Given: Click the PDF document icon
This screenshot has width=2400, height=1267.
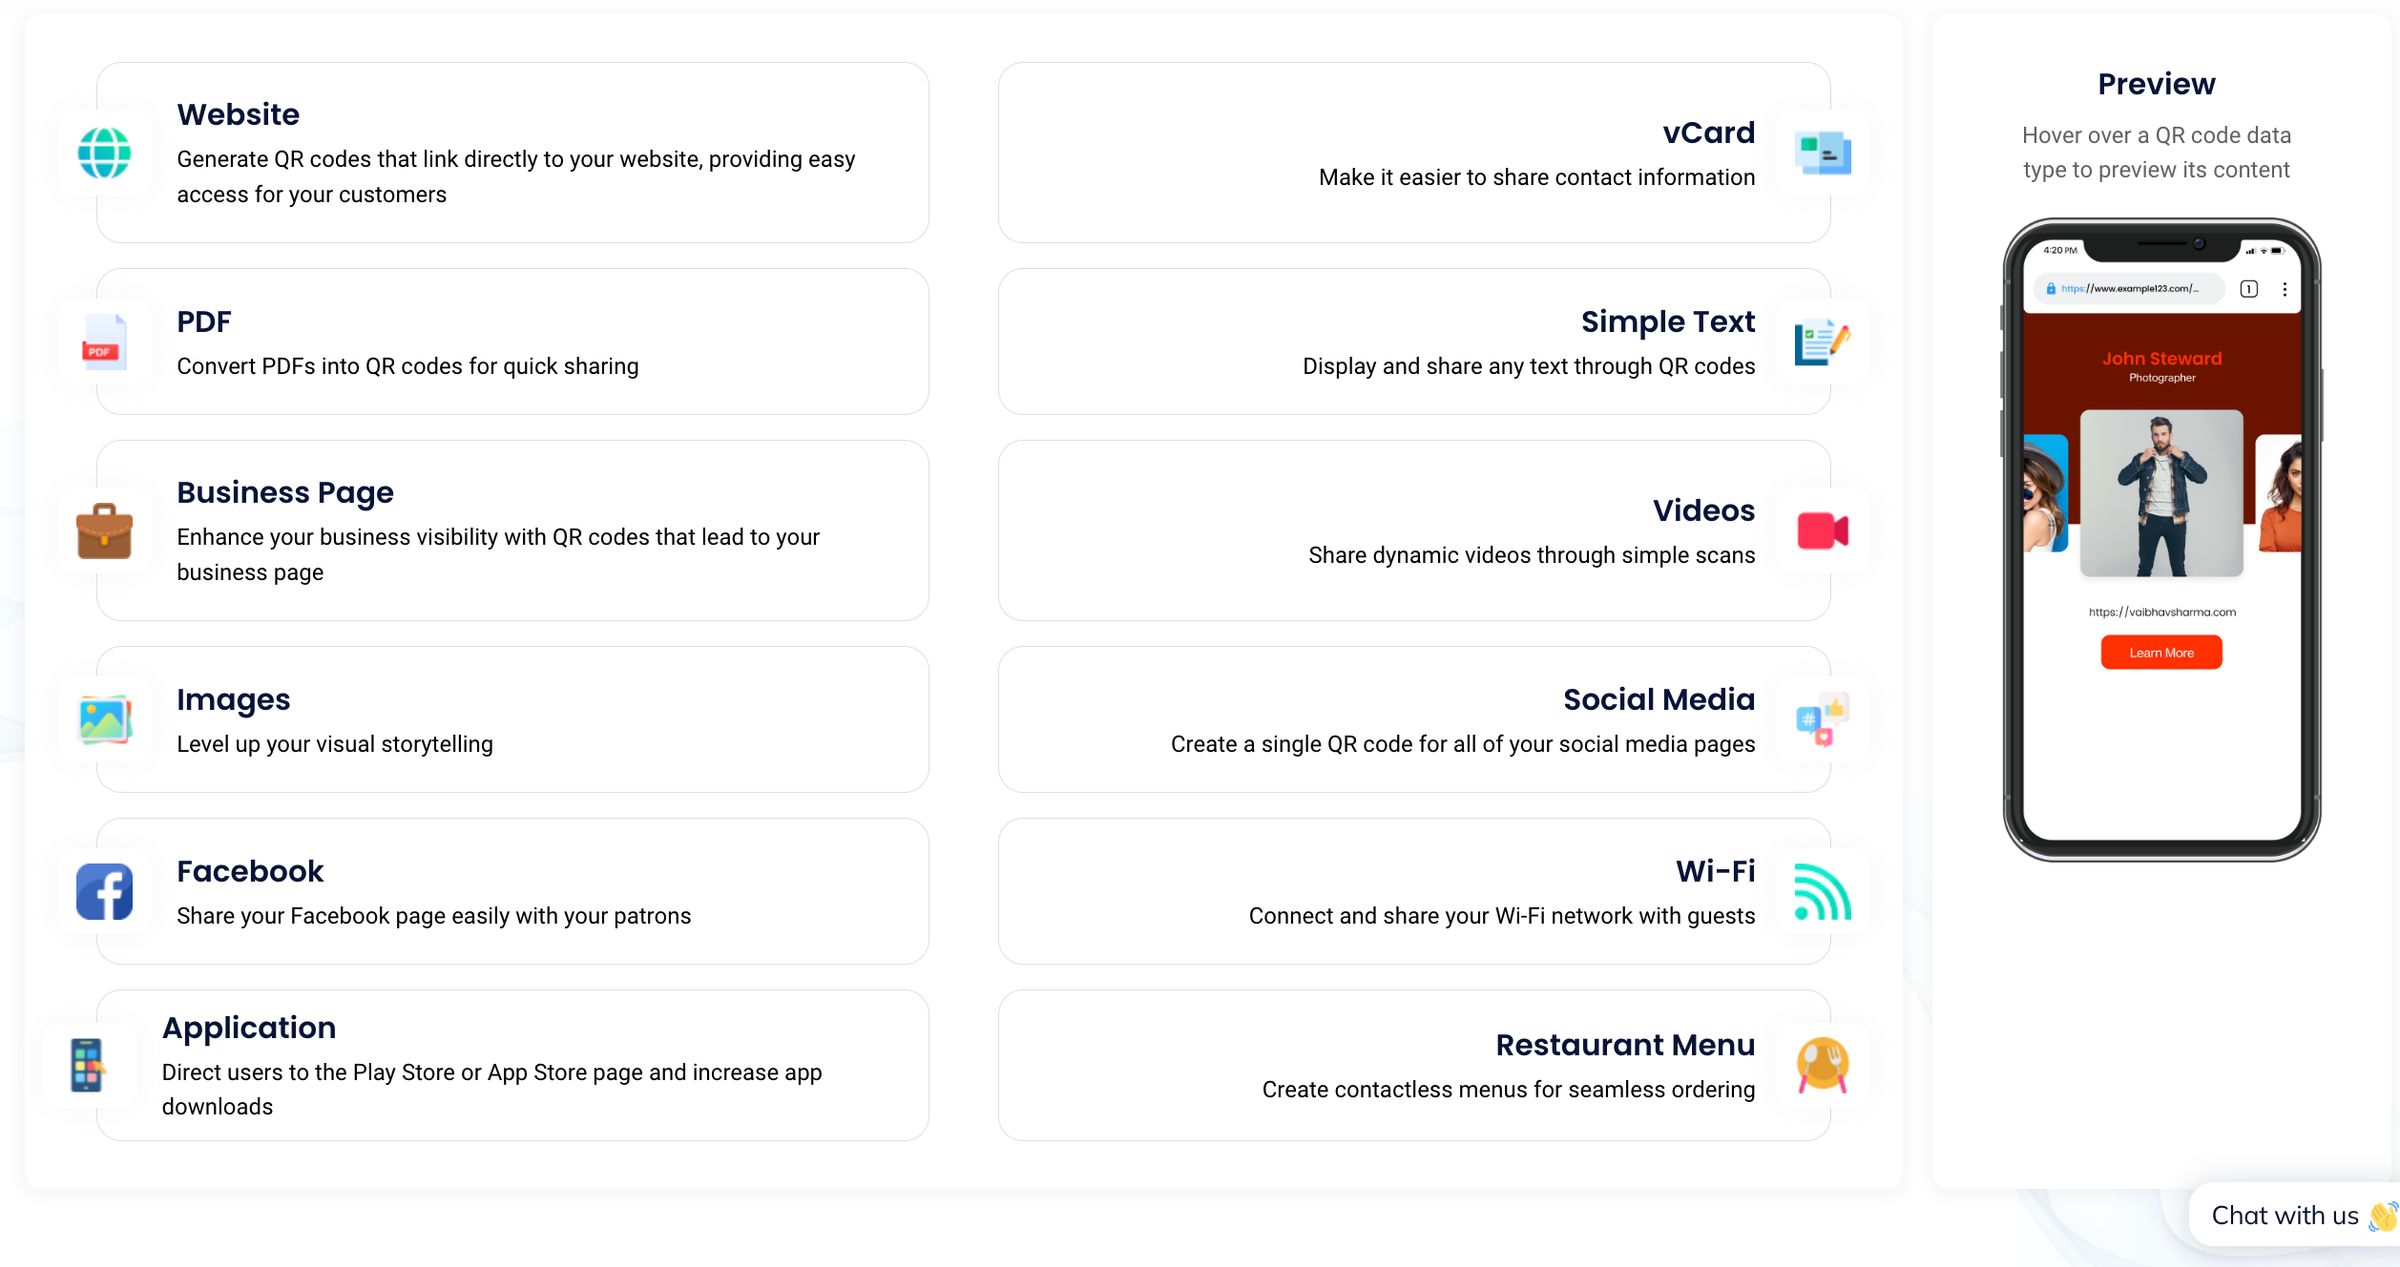Looking at the screenshot, I should tap(104, 343).
